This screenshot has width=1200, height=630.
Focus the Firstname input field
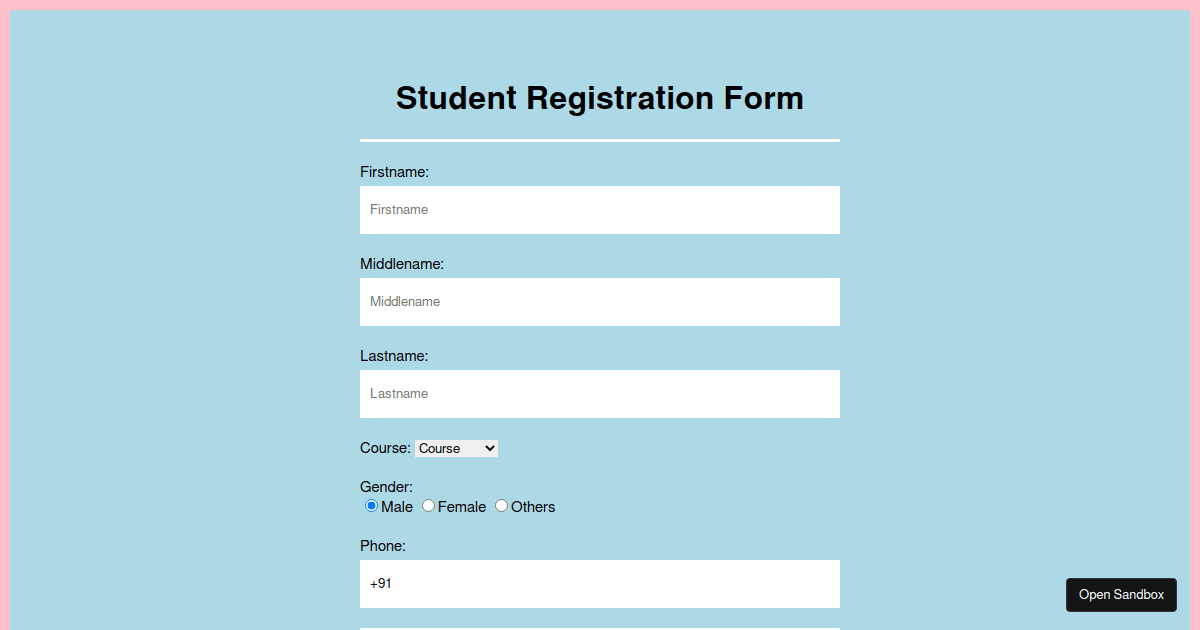click(600, 210)
